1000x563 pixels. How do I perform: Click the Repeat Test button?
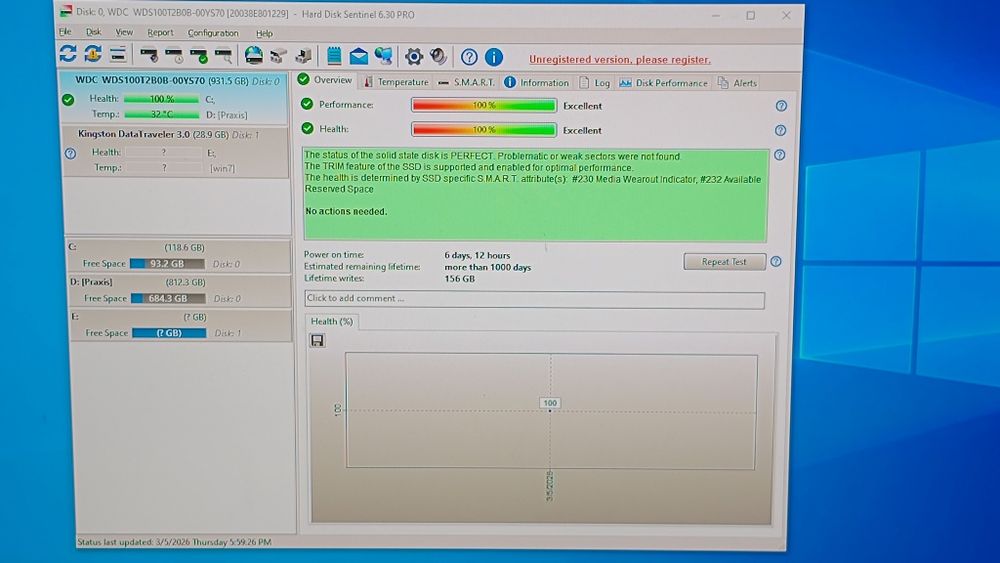tap(724, 261)
